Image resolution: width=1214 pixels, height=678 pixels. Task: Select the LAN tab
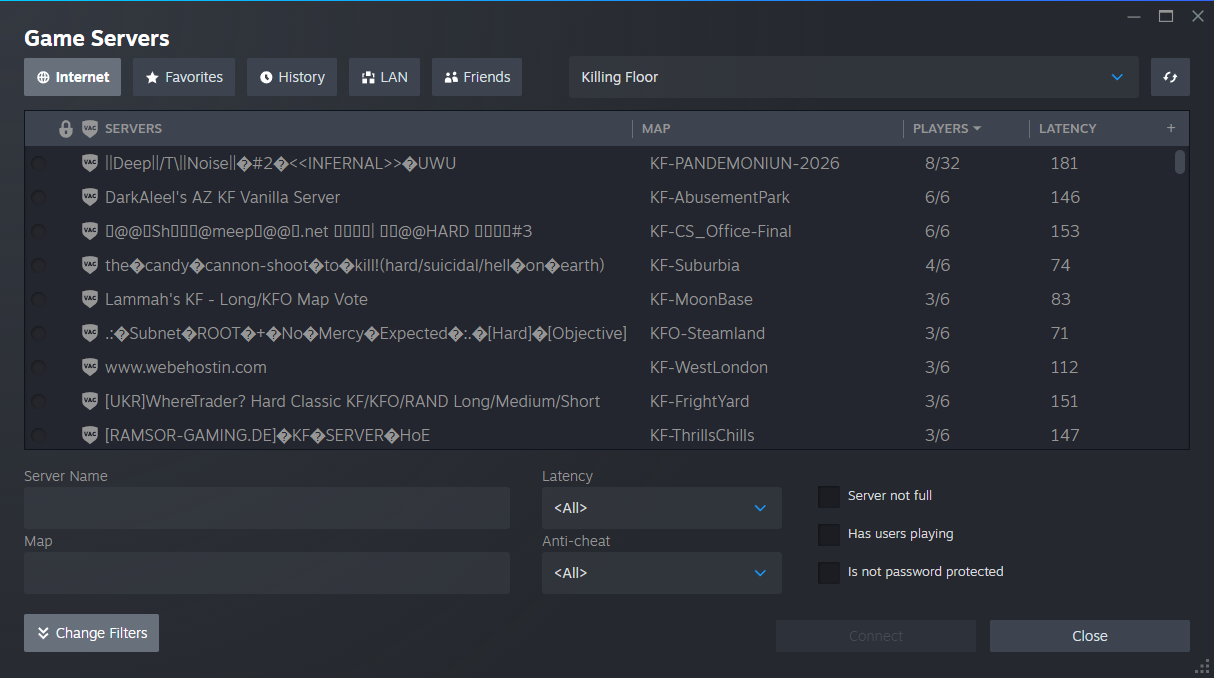384,77
